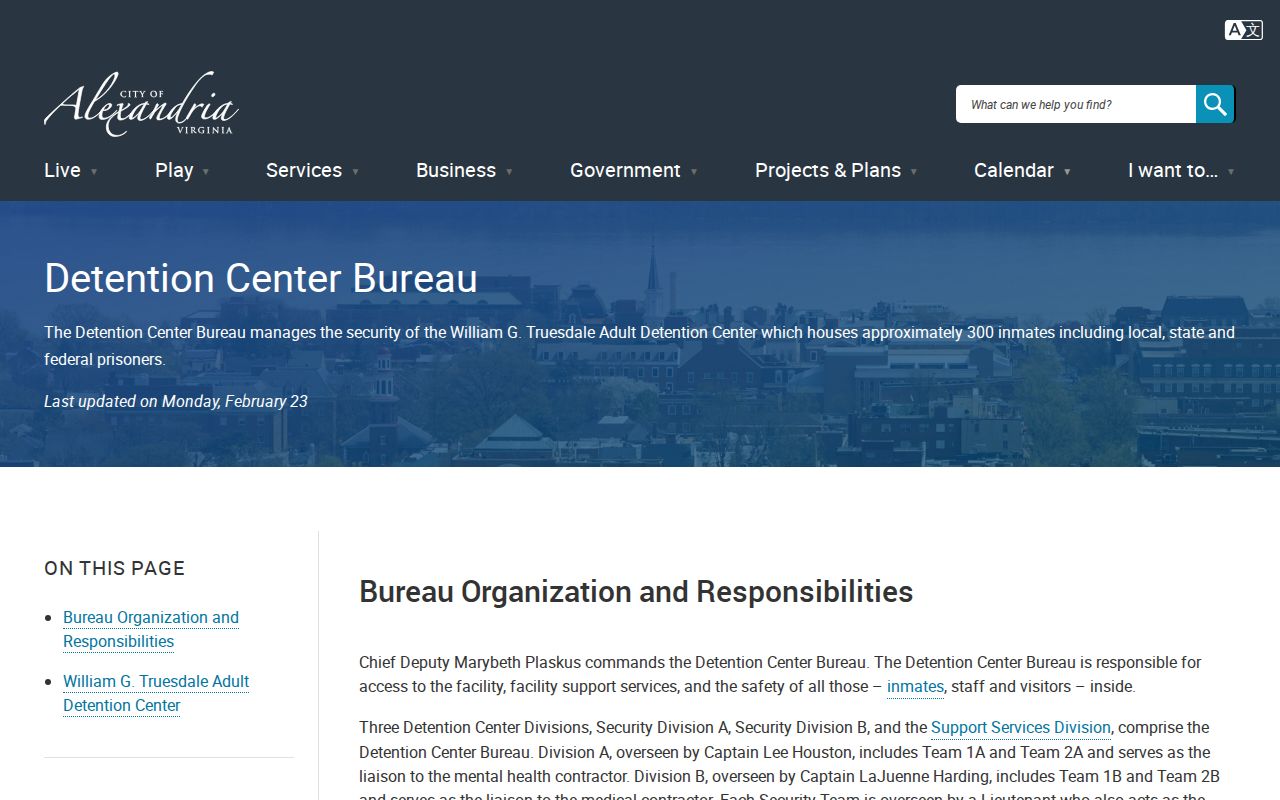Screen dimensions: 1280x800
Task: Open the Projects & Plans menu
Action: (828, 170)
